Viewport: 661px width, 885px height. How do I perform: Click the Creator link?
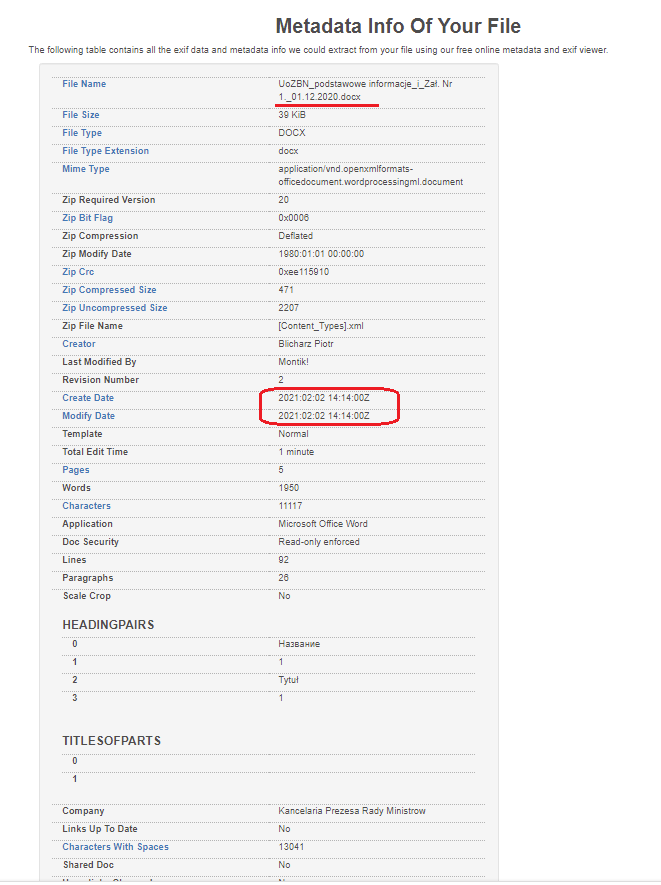[x=79, y=344]
